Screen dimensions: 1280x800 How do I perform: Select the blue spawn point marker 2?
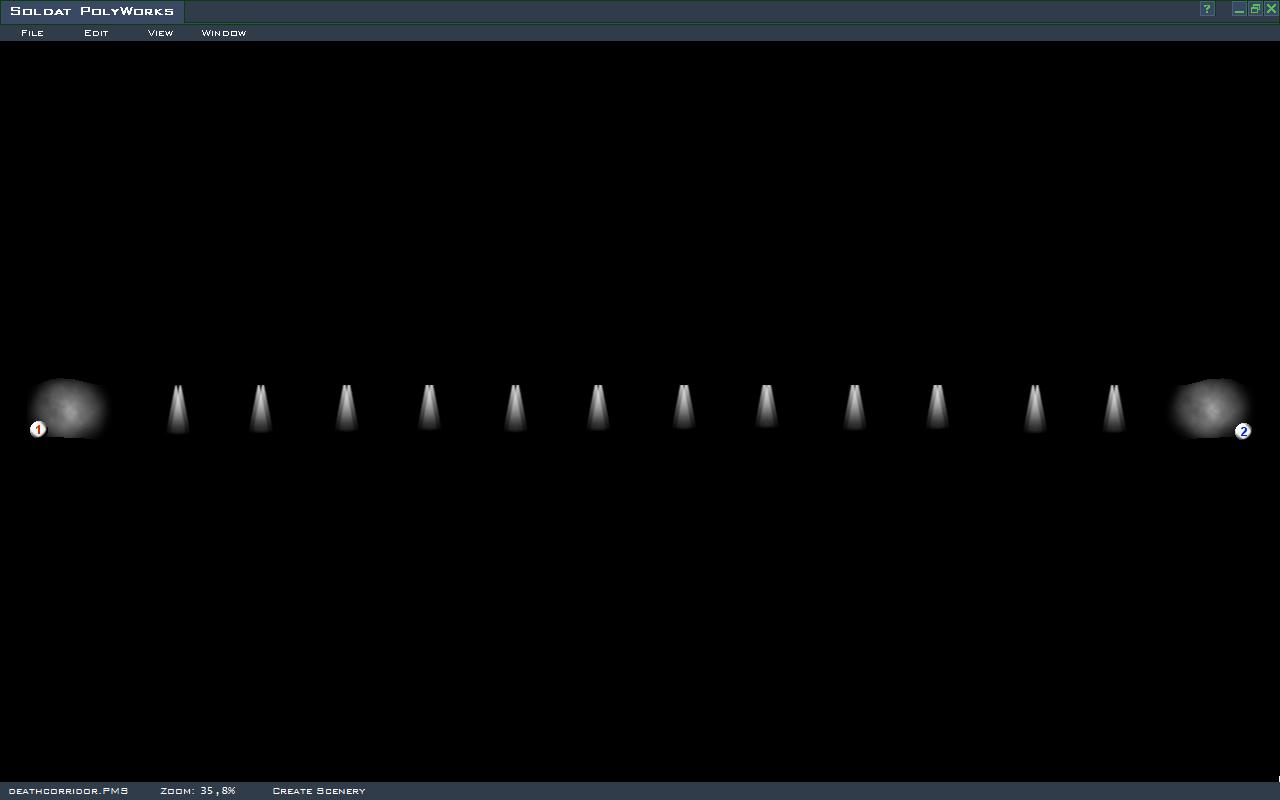tap(1242, 431)
